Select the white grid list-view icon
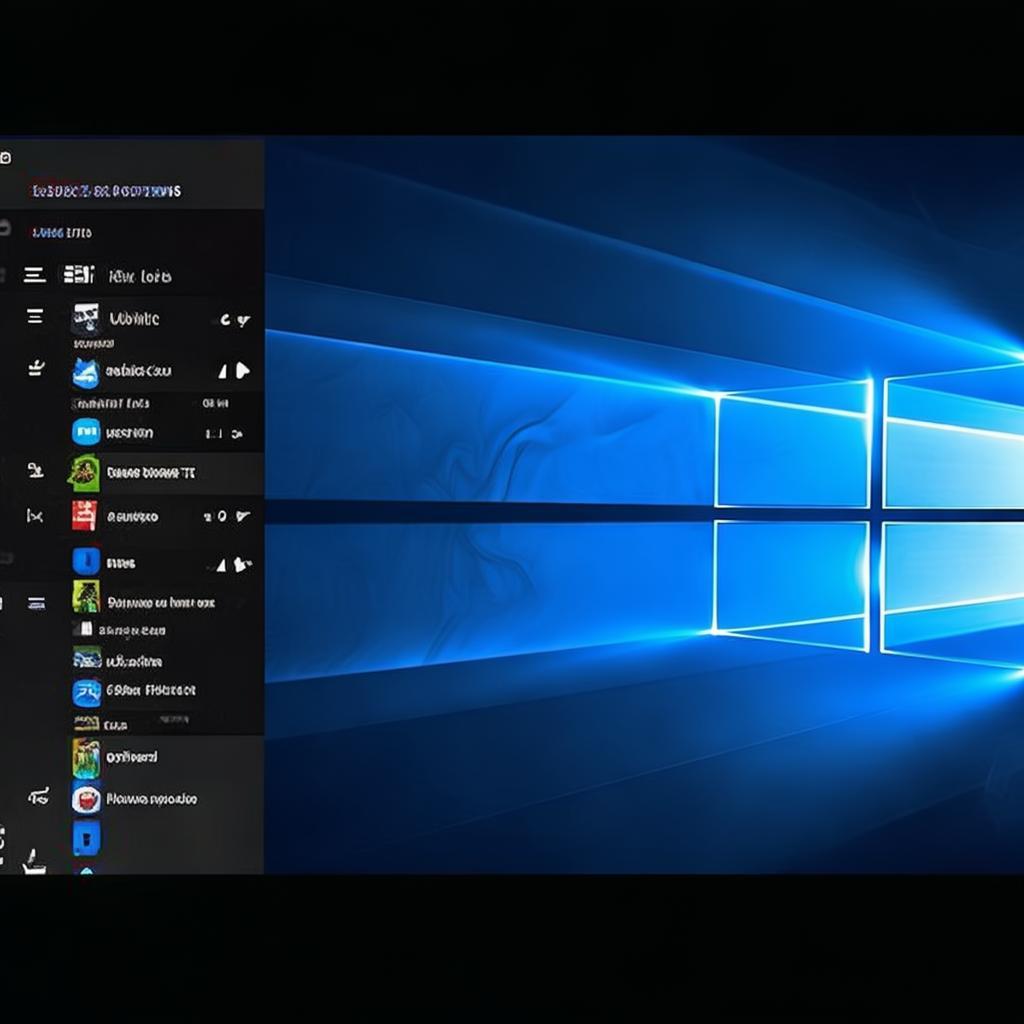This screenshot has height=1024, width=1024. [78, 274]
